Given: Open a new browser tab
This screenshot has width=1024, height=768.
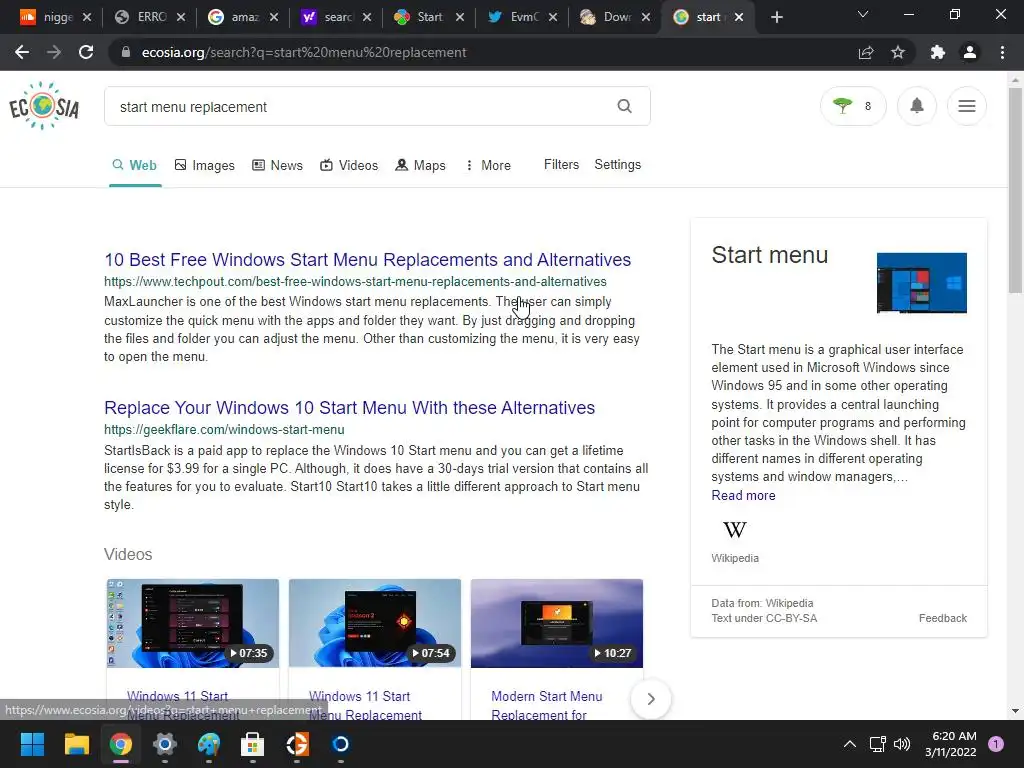Looking at the screenshot, I should tap(776, 17).
